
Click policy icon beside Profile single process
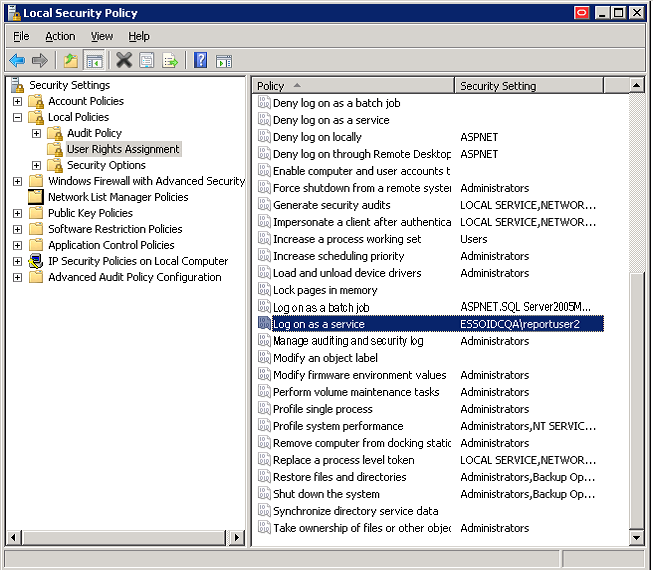tap(264, 409)
